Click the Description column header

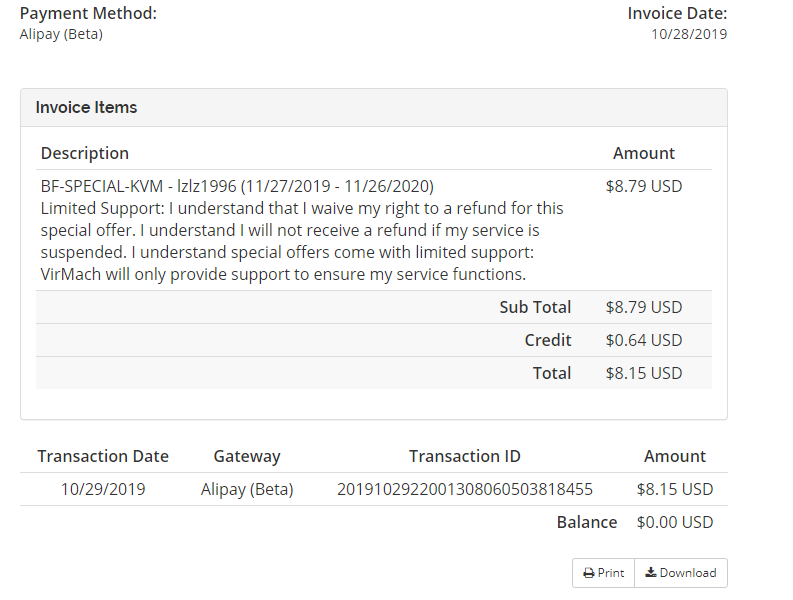click(x=85, y=153)
